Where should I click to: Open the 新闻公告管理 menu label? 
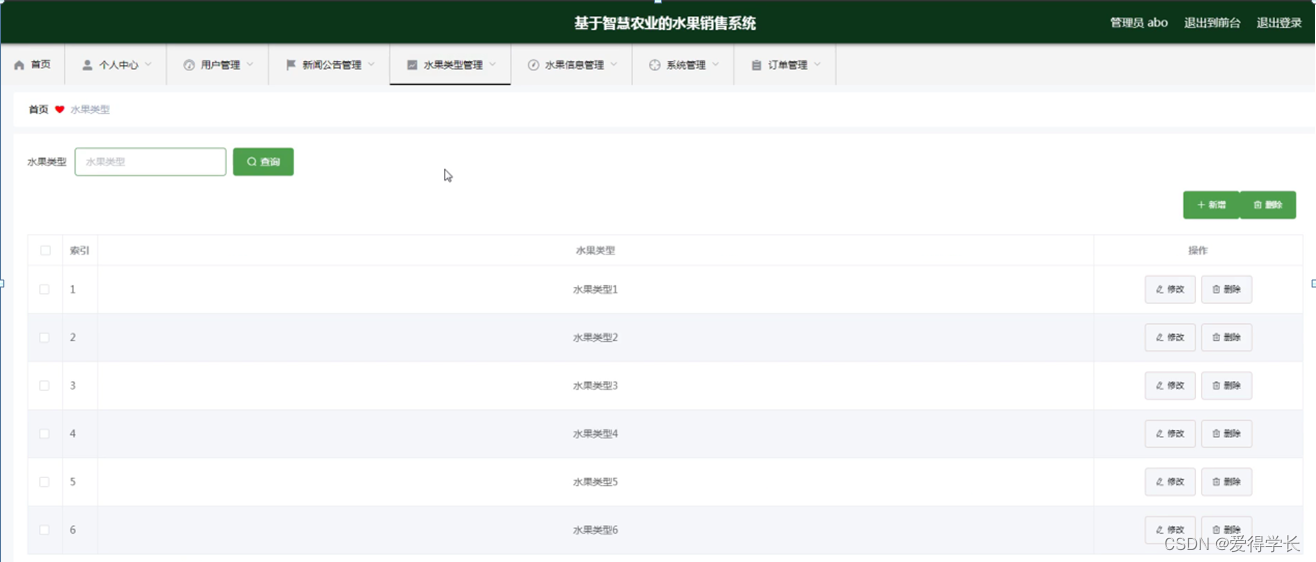[332, 65]
